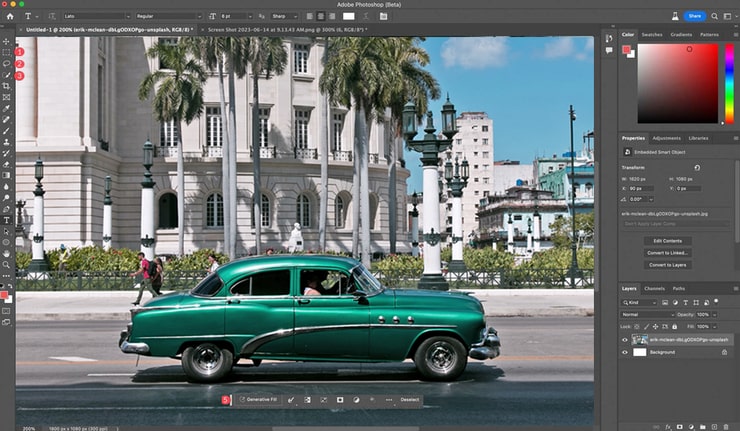Viewport: 740px width, 431px height.
Task: Open the Normal blend mode dropdown
Action: click(x=646, y=314)
